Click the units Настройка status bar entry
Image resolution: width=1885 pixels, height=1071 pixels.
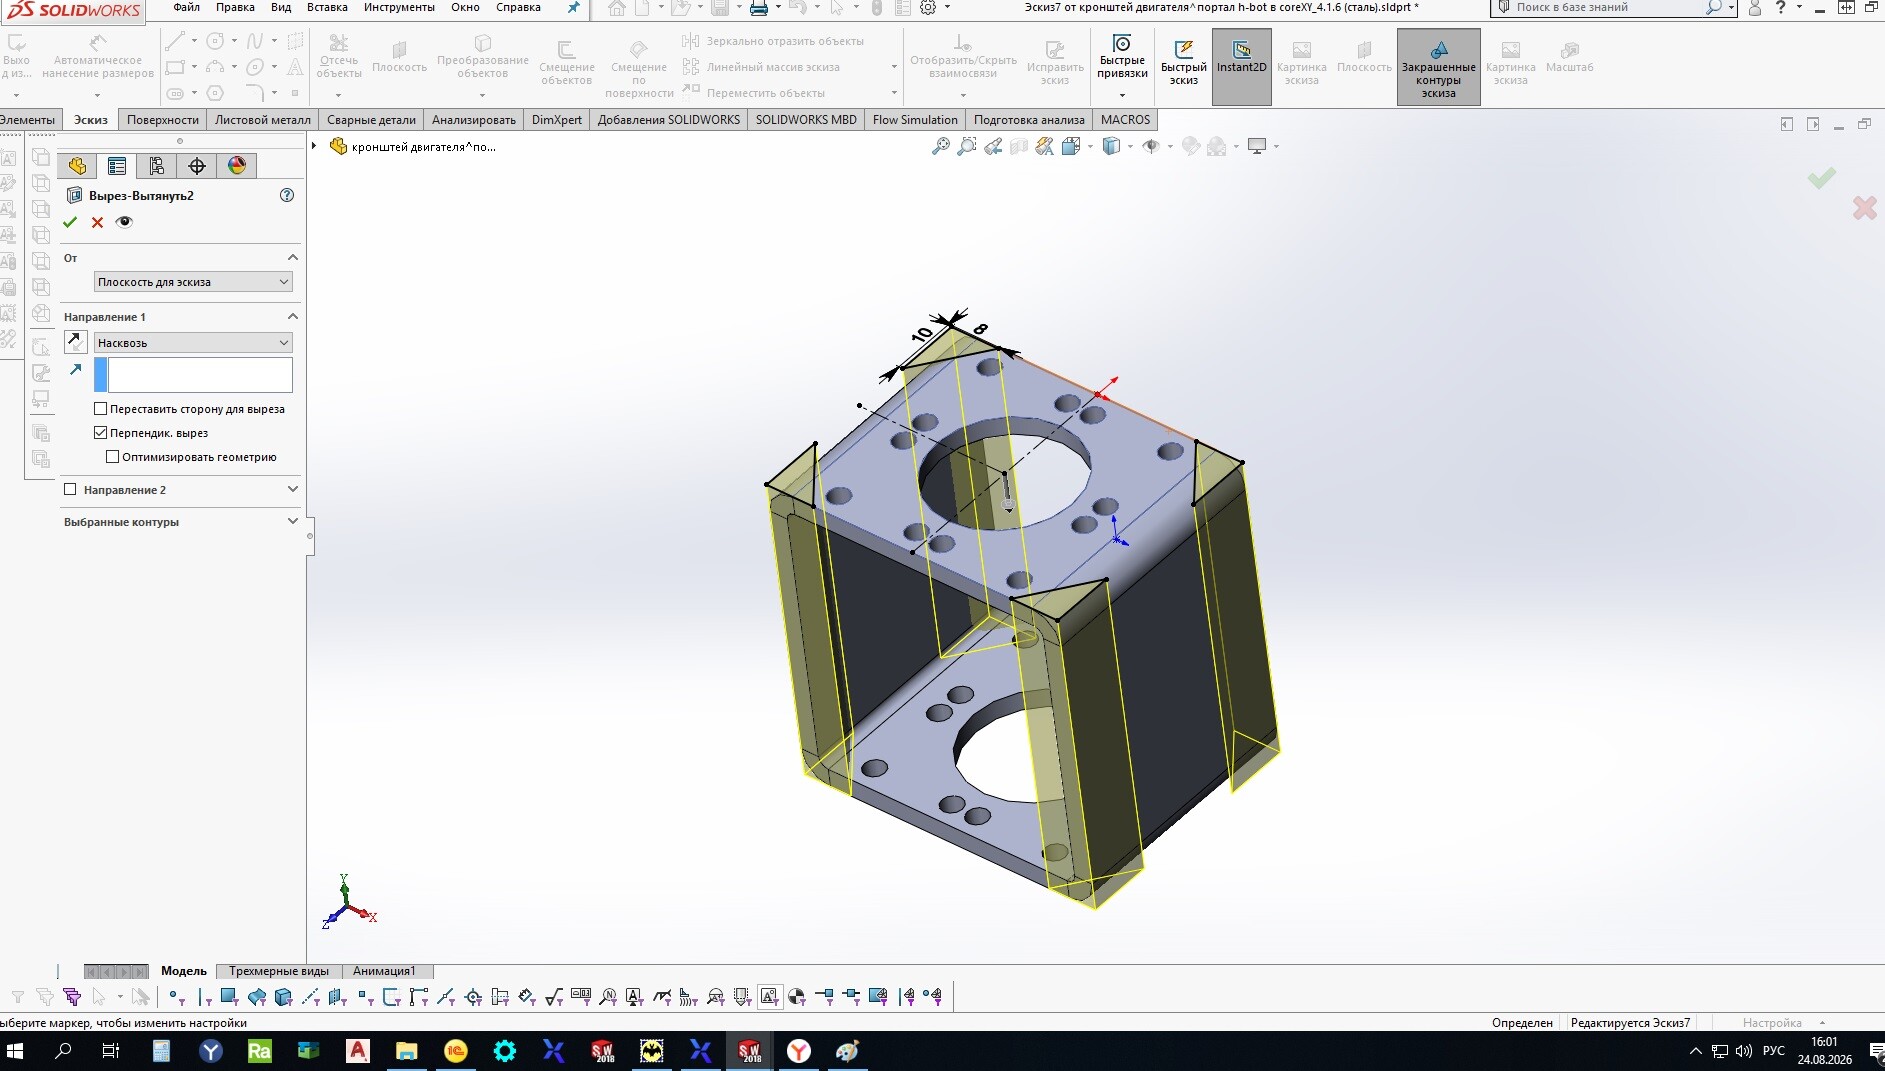tap(1772, 1023)
